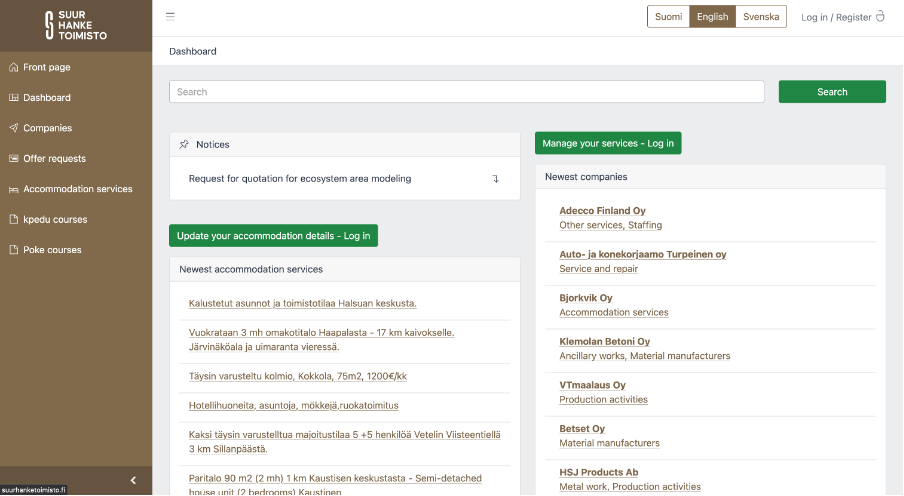Open Adecco Finland Oy company link

point(602,211)
